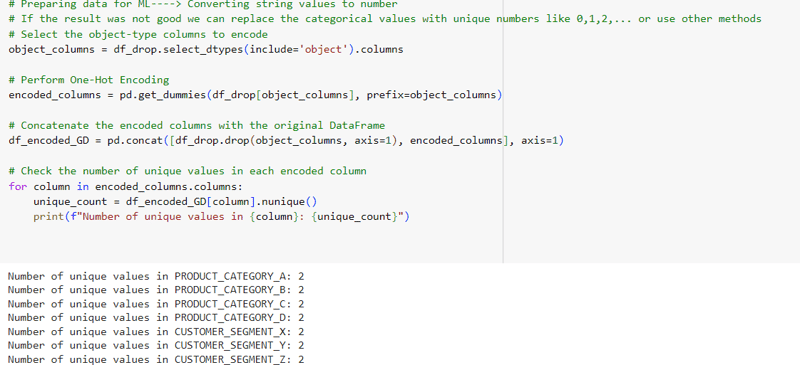Viewport: 800px width, 365px height.
Task: Click the 'Preparing data for ML' comment line
Action: [x=203, y=5]
